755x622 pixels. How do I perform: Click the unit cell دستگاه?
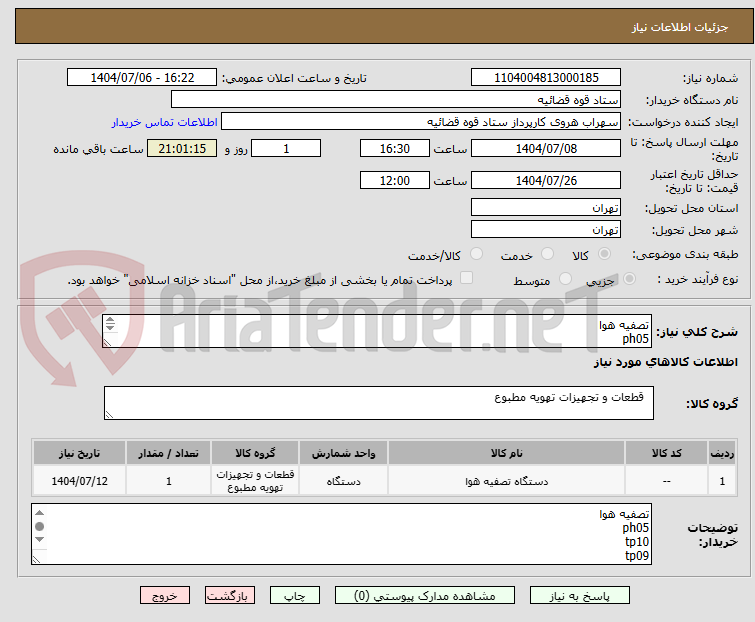(343, 481)
